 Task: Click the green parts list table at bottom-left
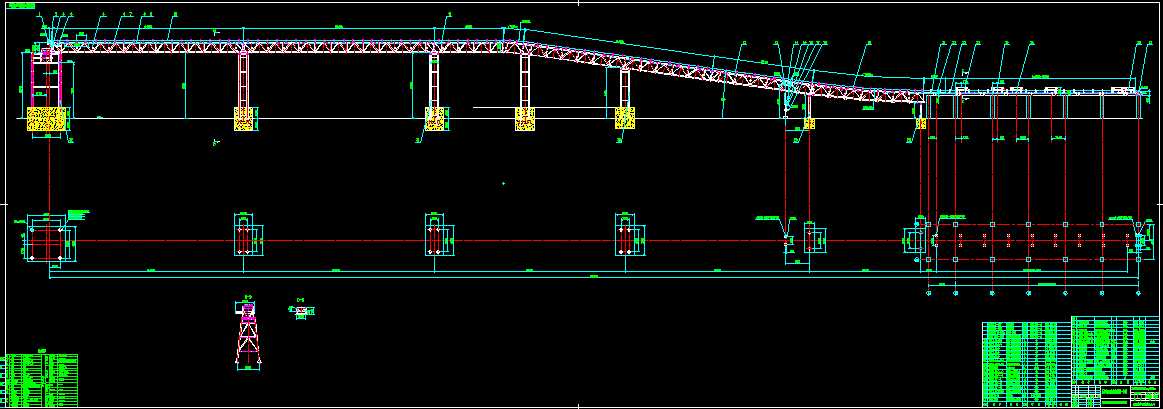(x=41, y=379)
